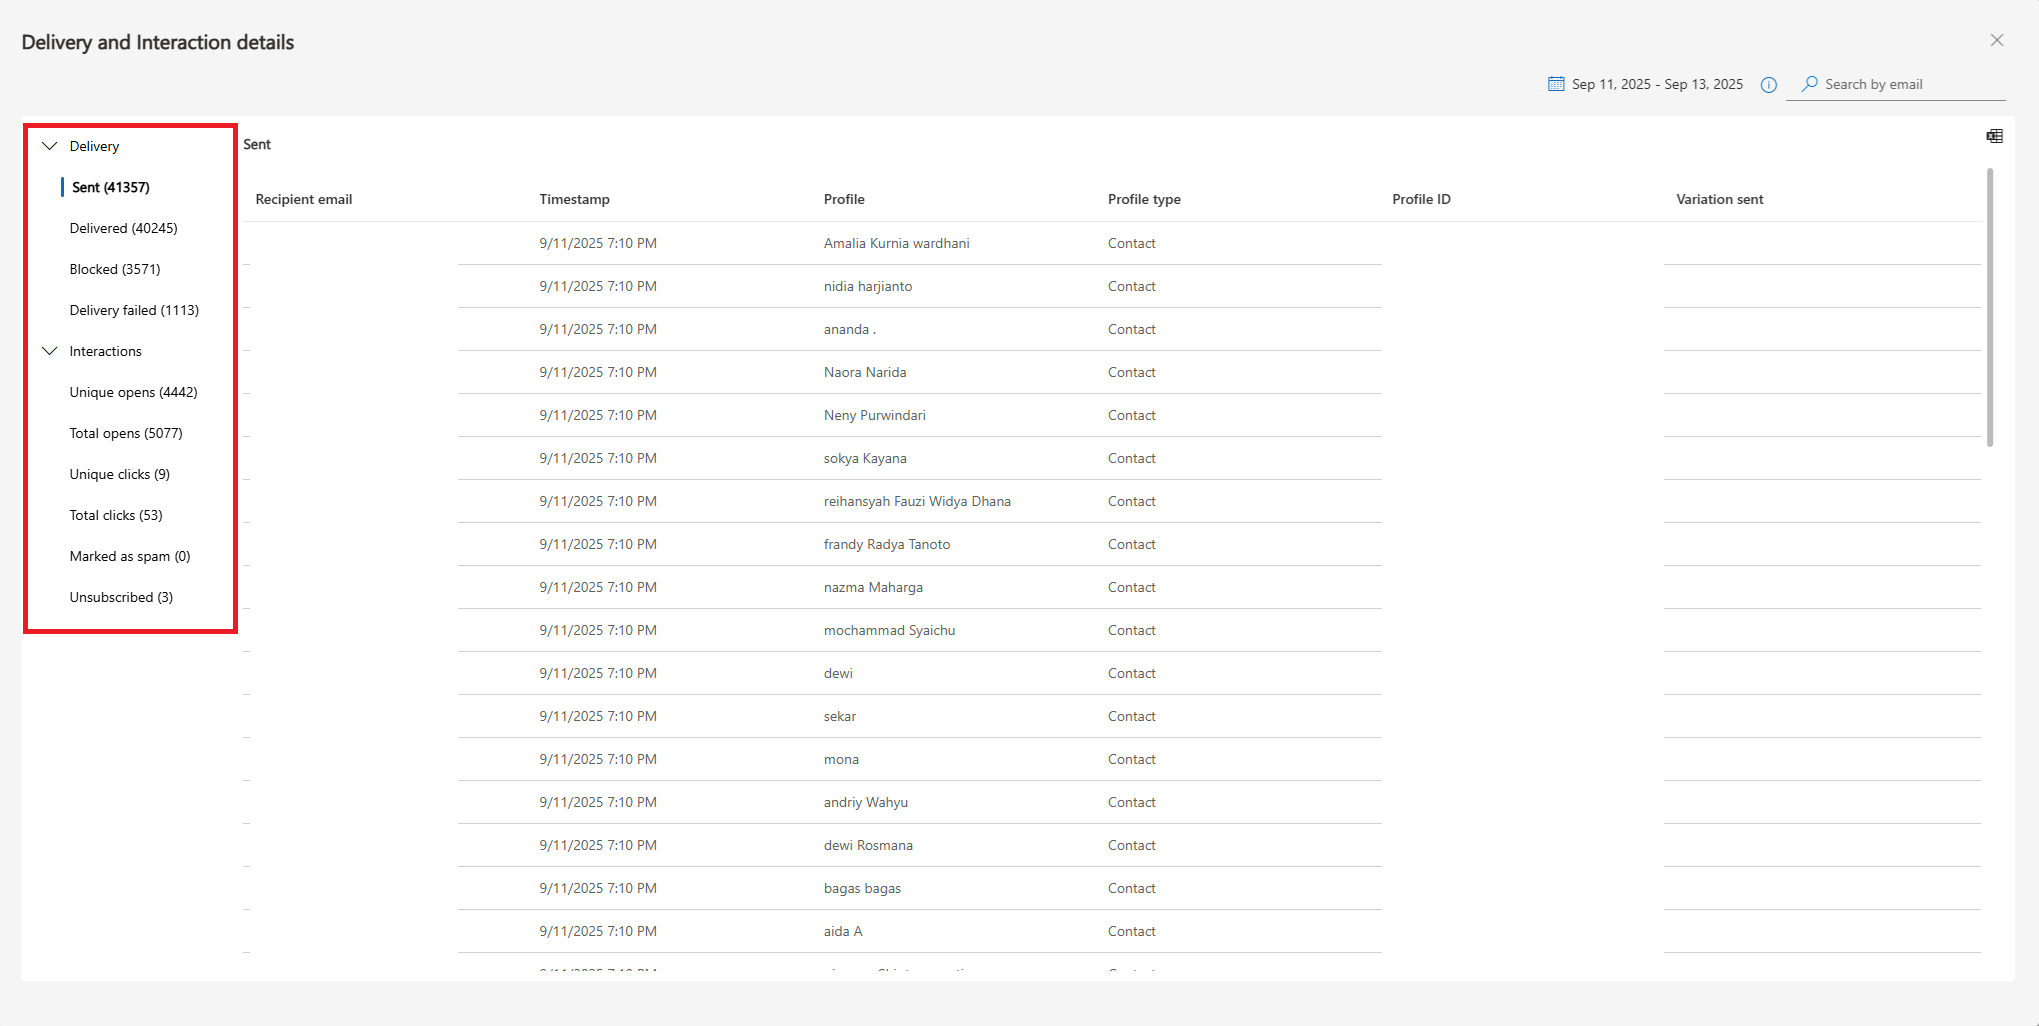This screenshot has width=2039, height=1026.
Task: Open profile Naora Narida
Action: click(x=865, y=372)
